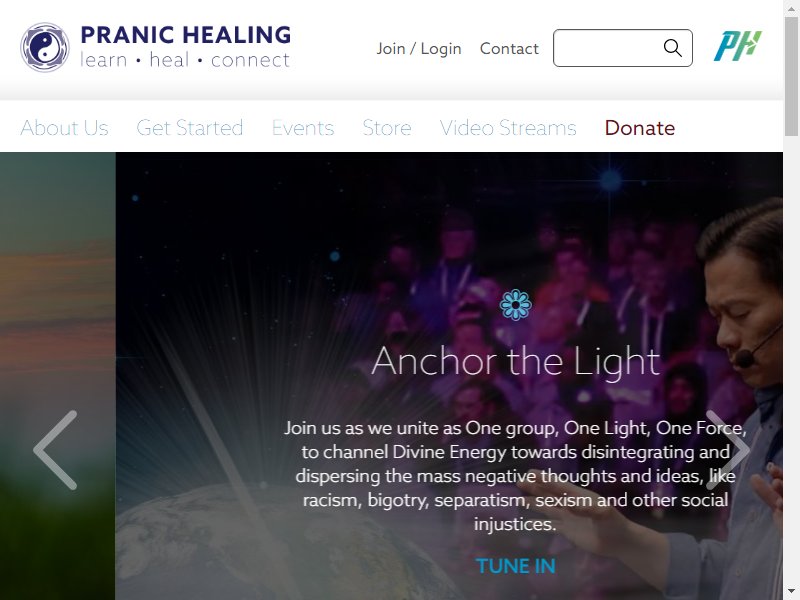800x600 pixels.
Task: Open the About Us menu
Action: pyautogui.click(x=64, y=128)
